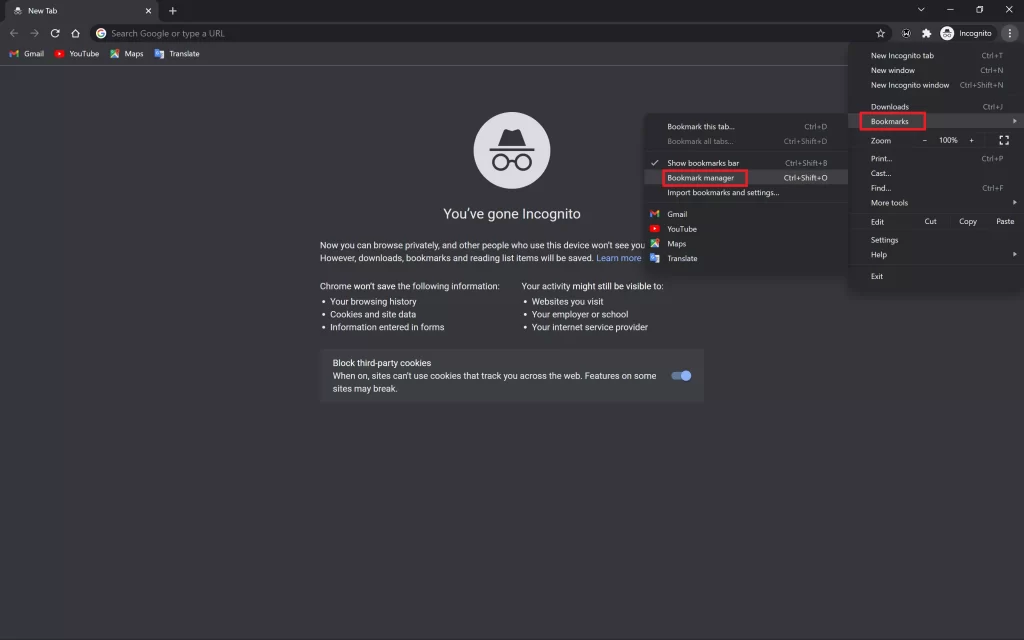Click Cut in the Edit row

tap(930, 222)
